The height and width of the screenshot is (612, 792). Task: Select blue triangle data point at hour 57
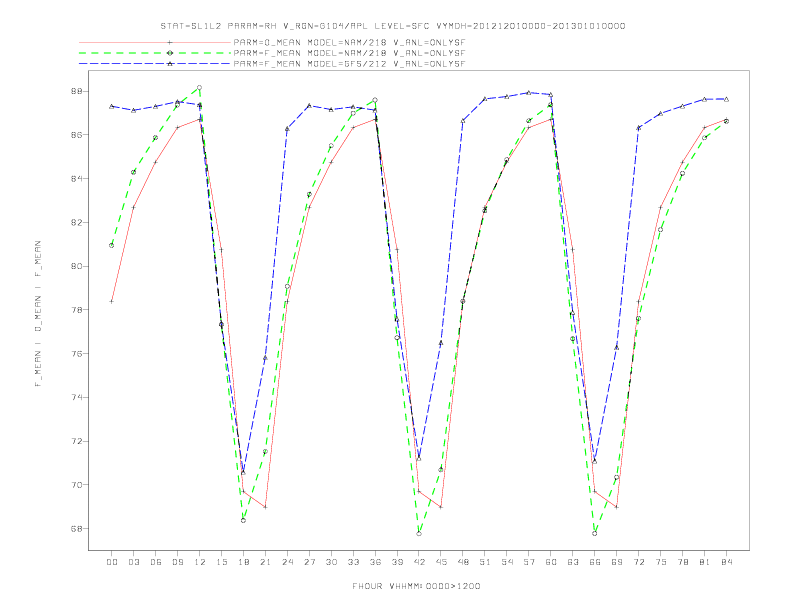tap(529, 92)
